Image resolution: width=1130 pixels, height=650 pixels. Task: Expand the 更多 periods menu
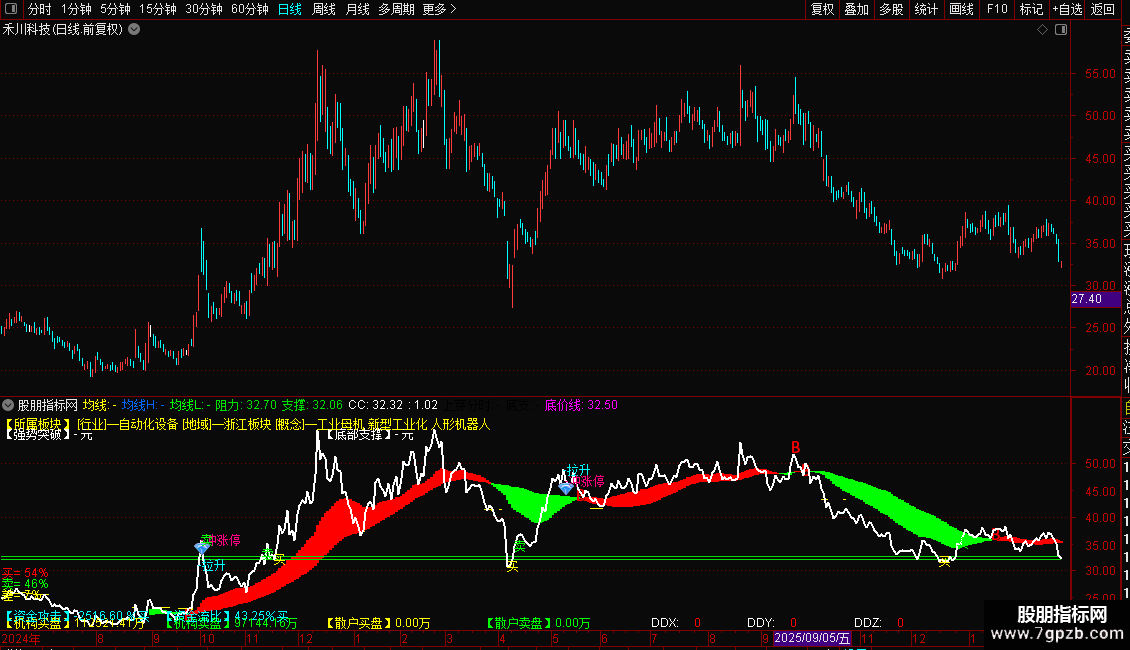(439, 9)
